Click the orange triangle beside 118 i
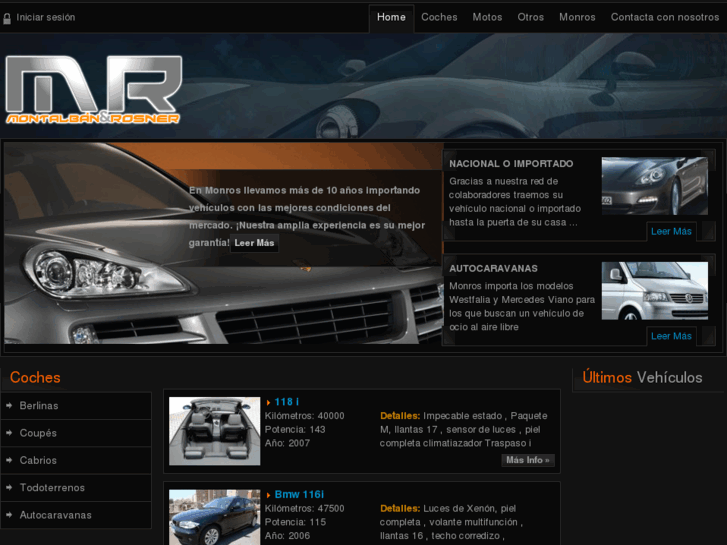 point(268,403)
